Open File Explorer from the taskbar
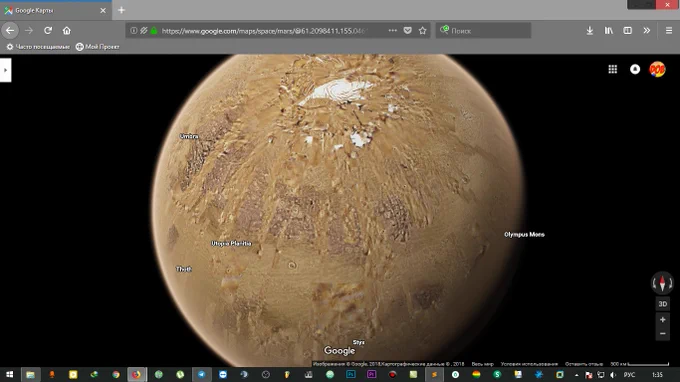This screenshot has height=382, width=680. pos(30,375)
